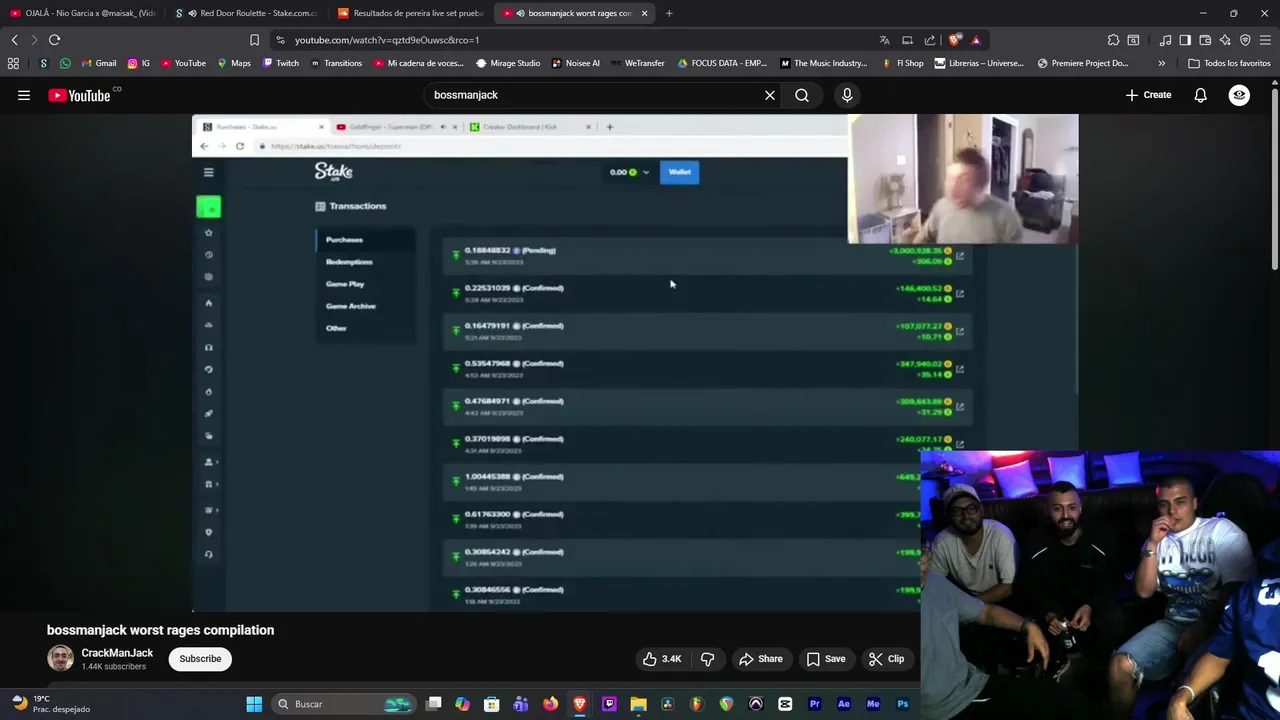The width and height of the screenshot is (1280, 720).
Task: Create a Clip of the video
Action: click(886, 659)
